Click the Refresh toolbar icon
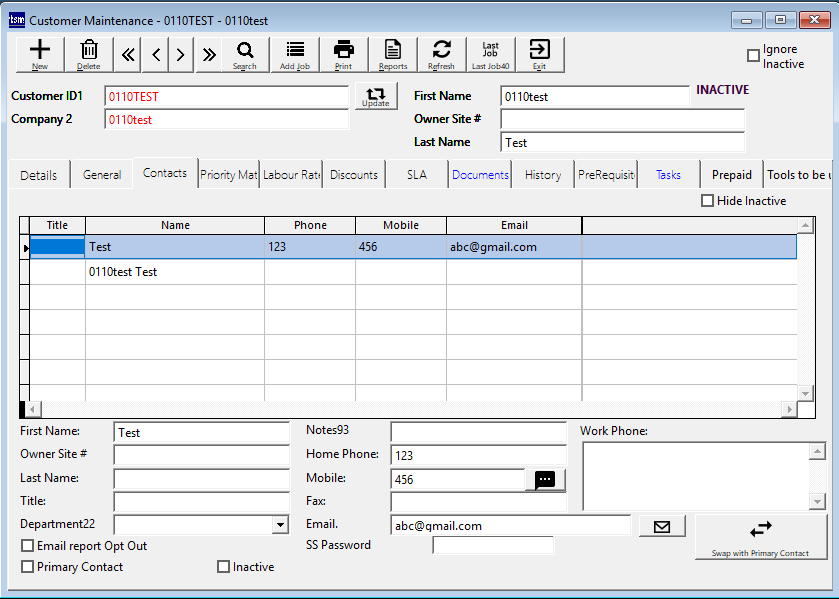The width and height of the screenshot is (839, 599). (441, 54)
